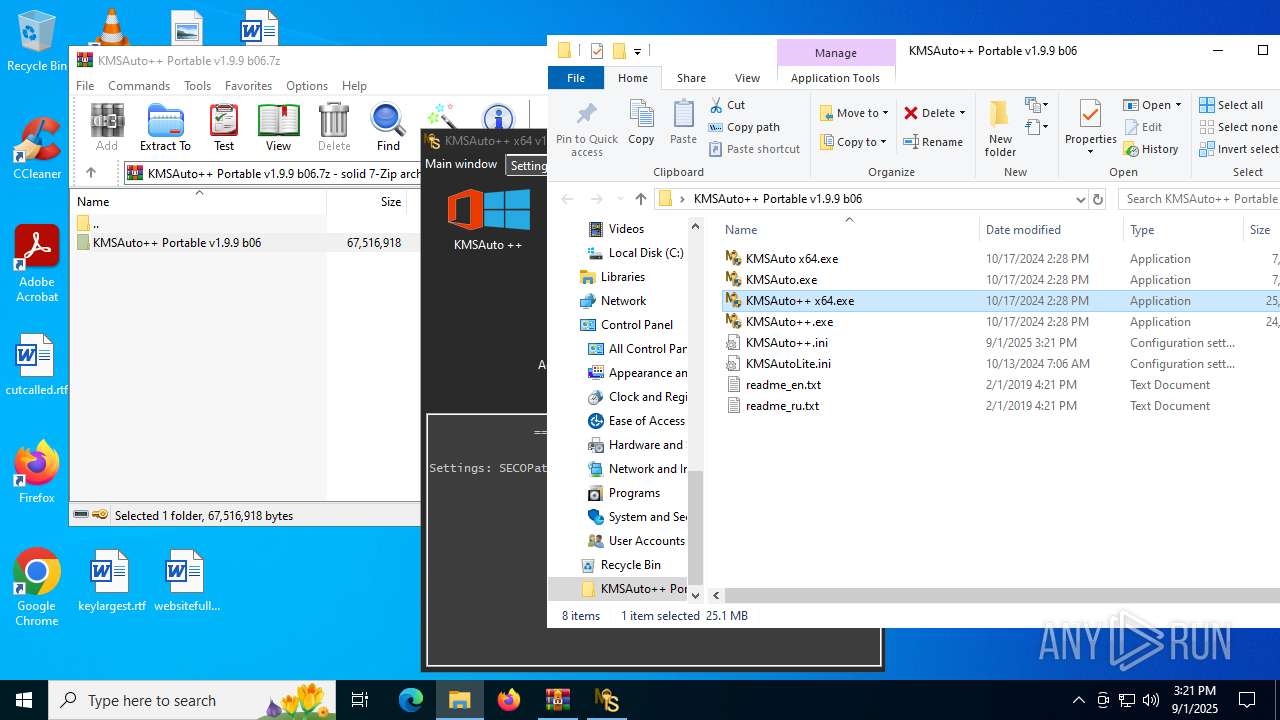Select KMSAutoLite.ini file

(788, 364)
